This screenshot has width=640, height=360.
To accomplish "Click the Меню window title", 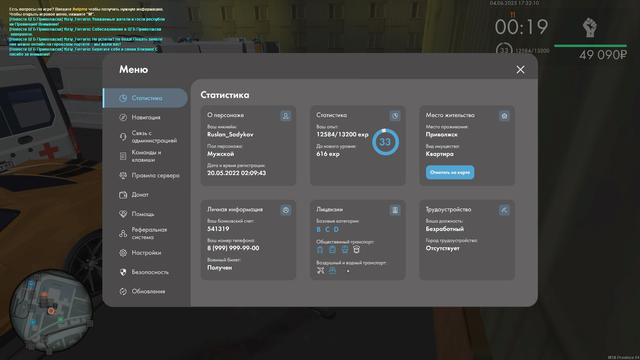I will (x=133, y=70).
